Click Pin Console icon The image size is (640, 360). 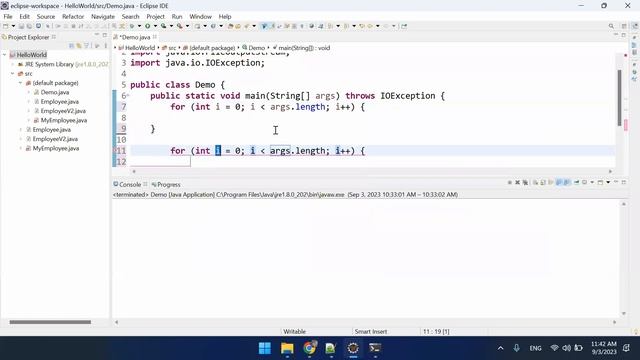[577, 182]
